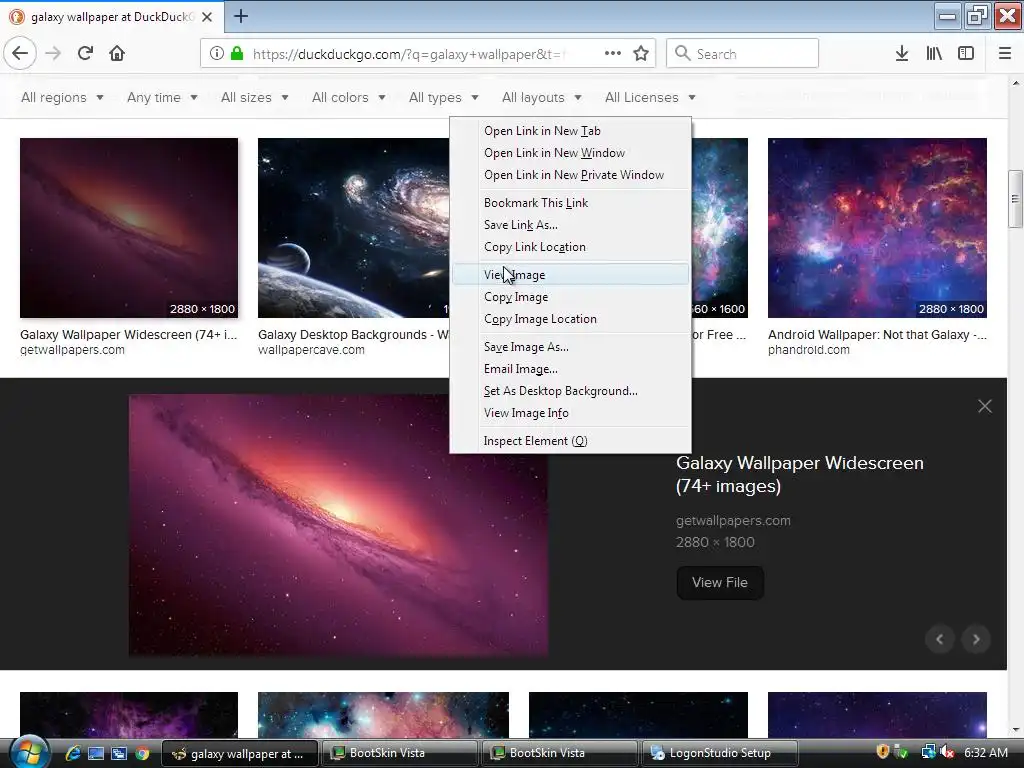Close the galaxy wallpaper DuckDuckGo tab
The height and width of the screenshot is (768, 1024).
(207, 17)
